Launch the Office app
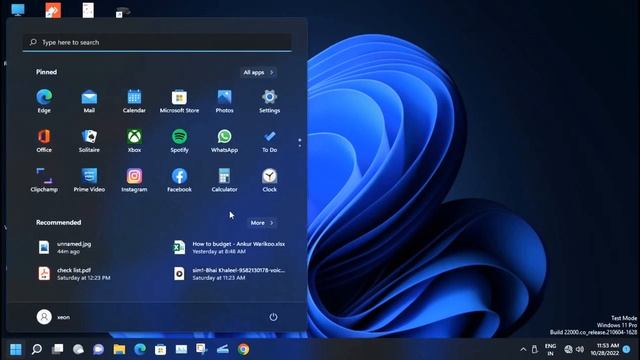Viewport: 640px width, 360px height. click(44, 141)
